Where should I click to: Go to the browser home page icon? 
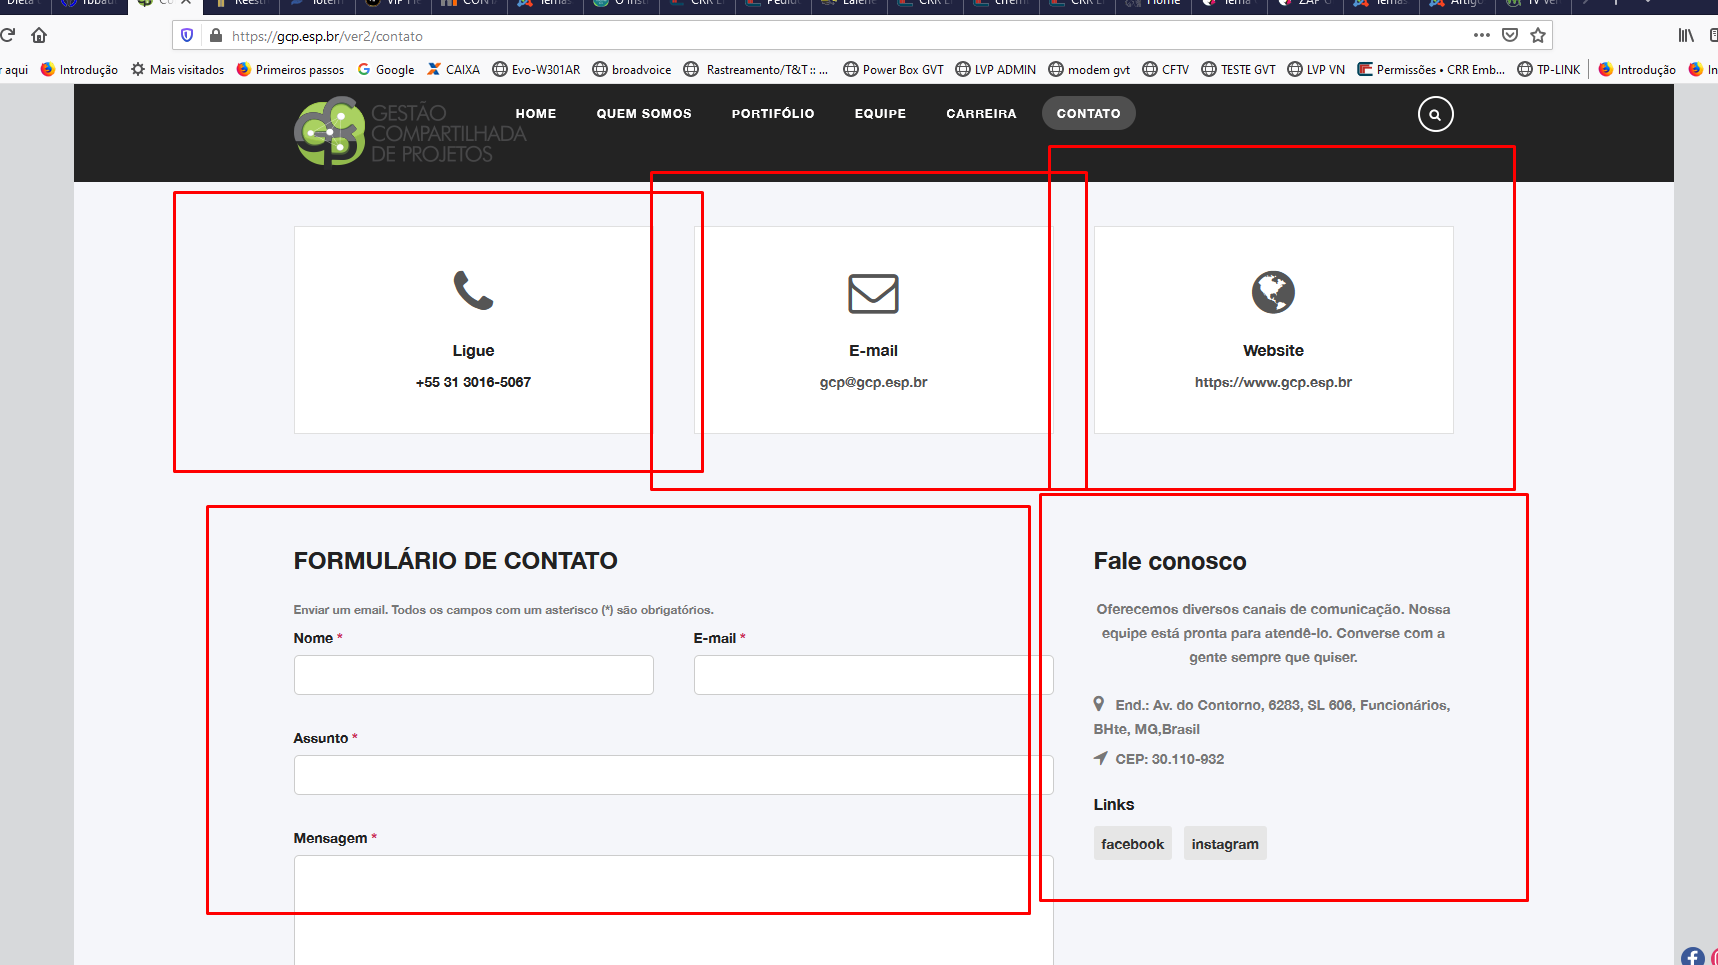click(x=39, y=35)
